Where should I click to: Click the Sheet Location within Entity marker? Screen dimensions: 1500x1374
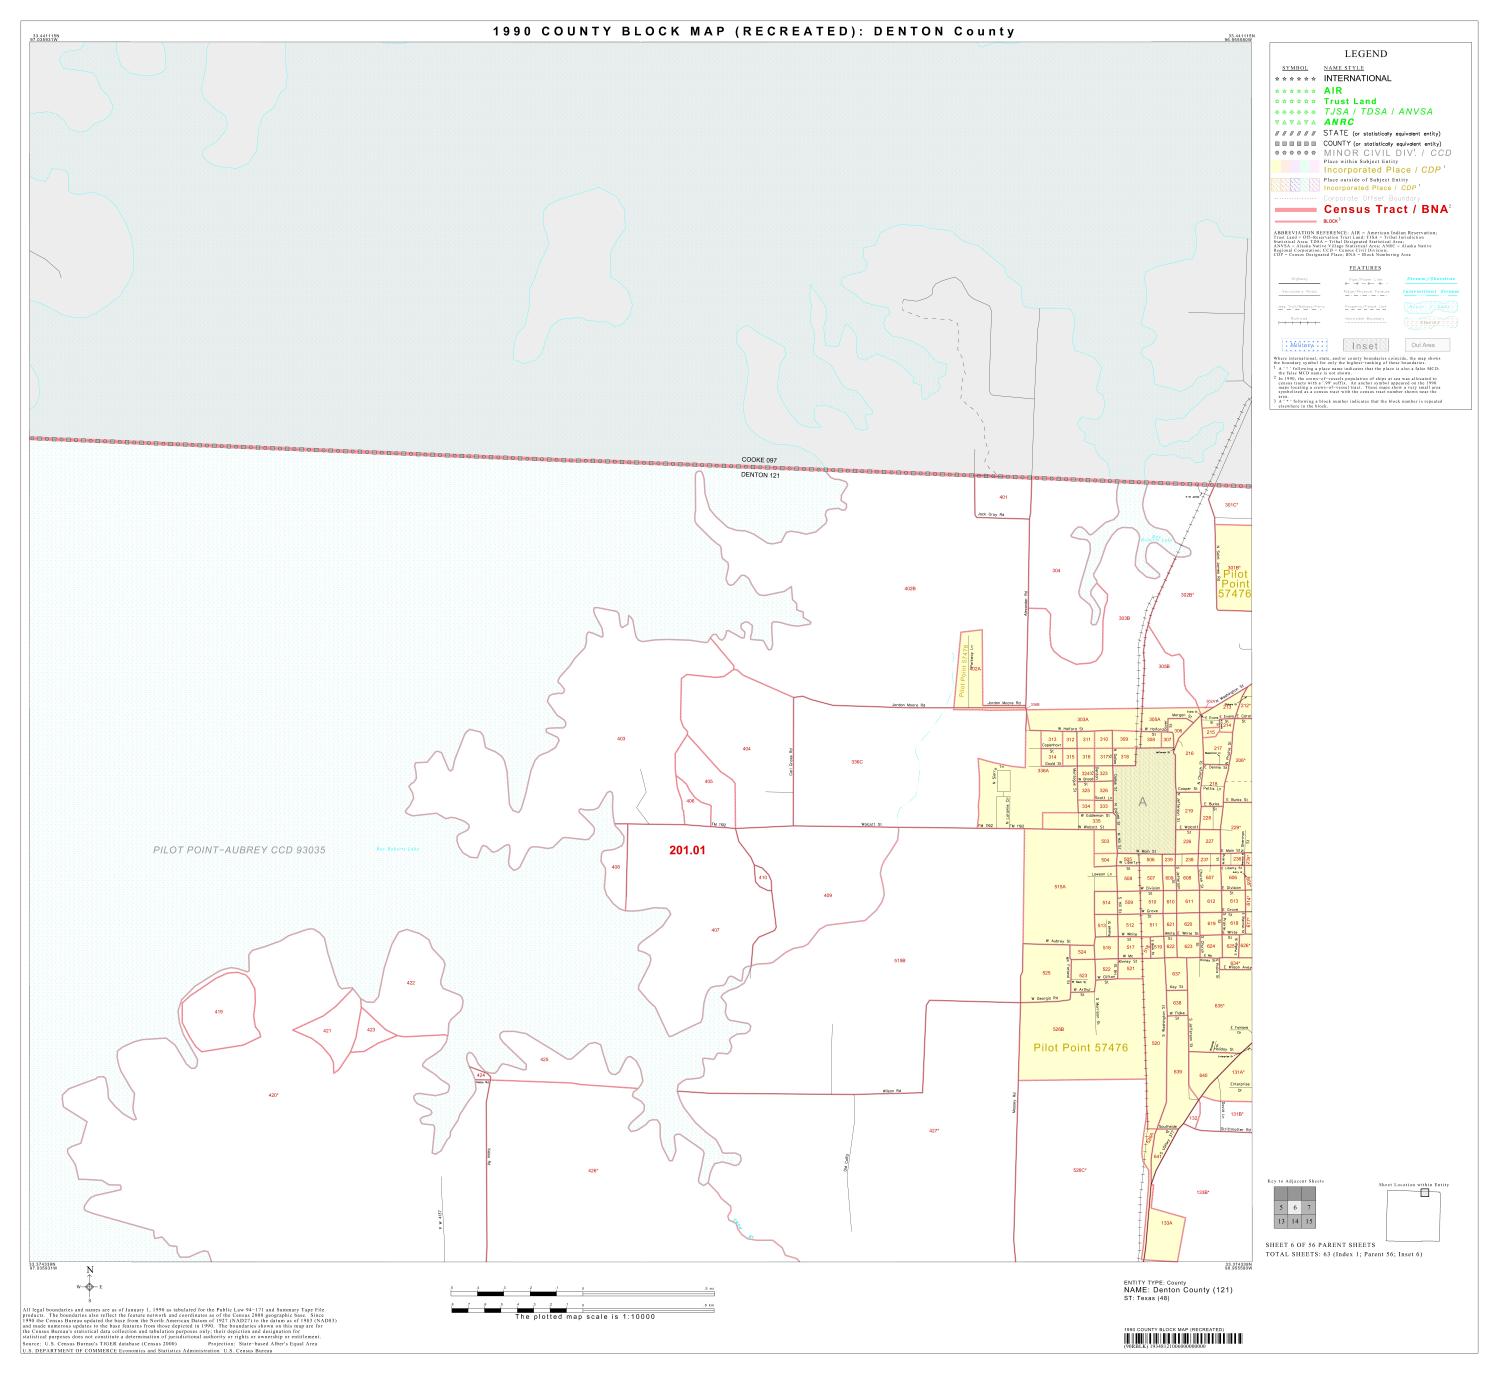point(1425,1193)
